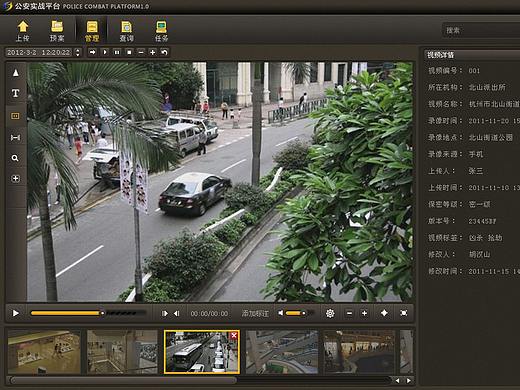Click the secrecy level value 密一级

coord(479,204)
